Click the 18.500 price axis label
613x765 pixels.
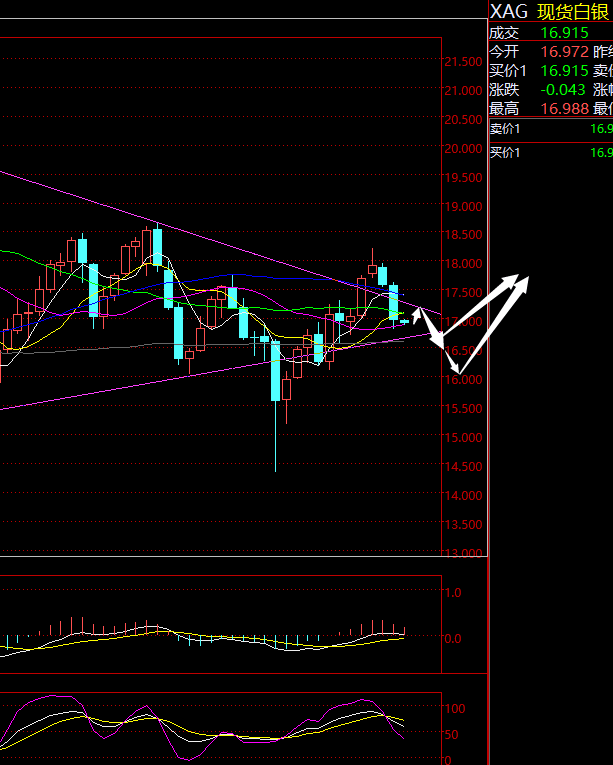tap(463, 235)
